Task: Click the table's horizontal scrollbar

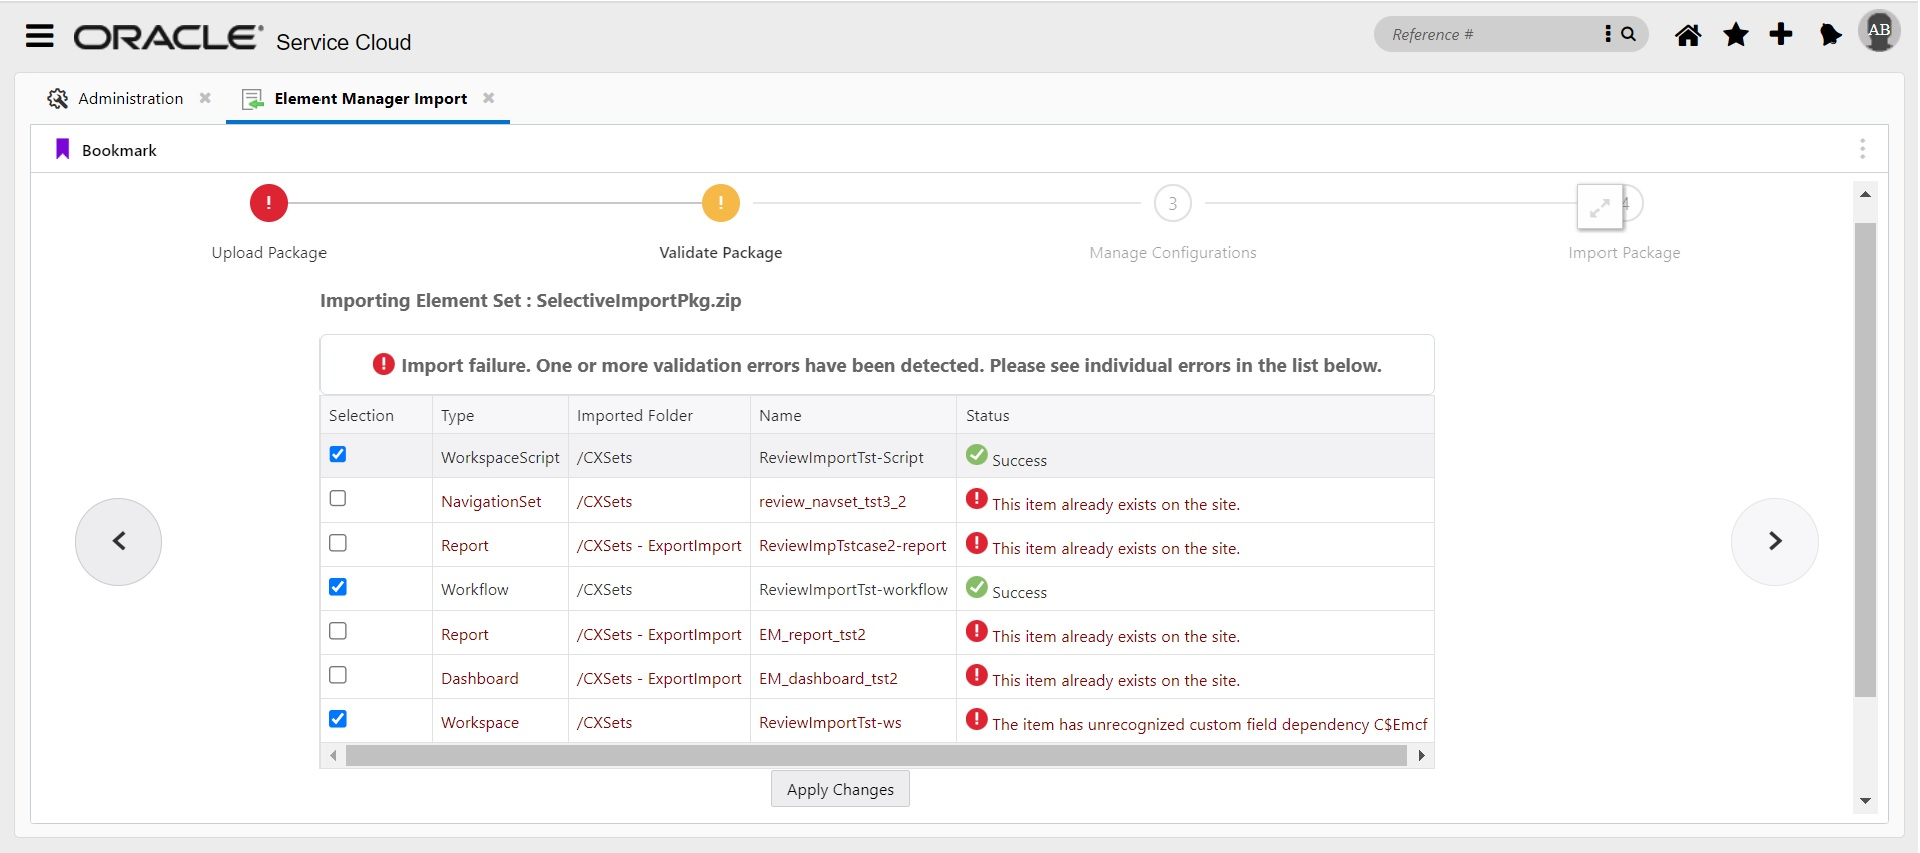Action: [875, 756]
